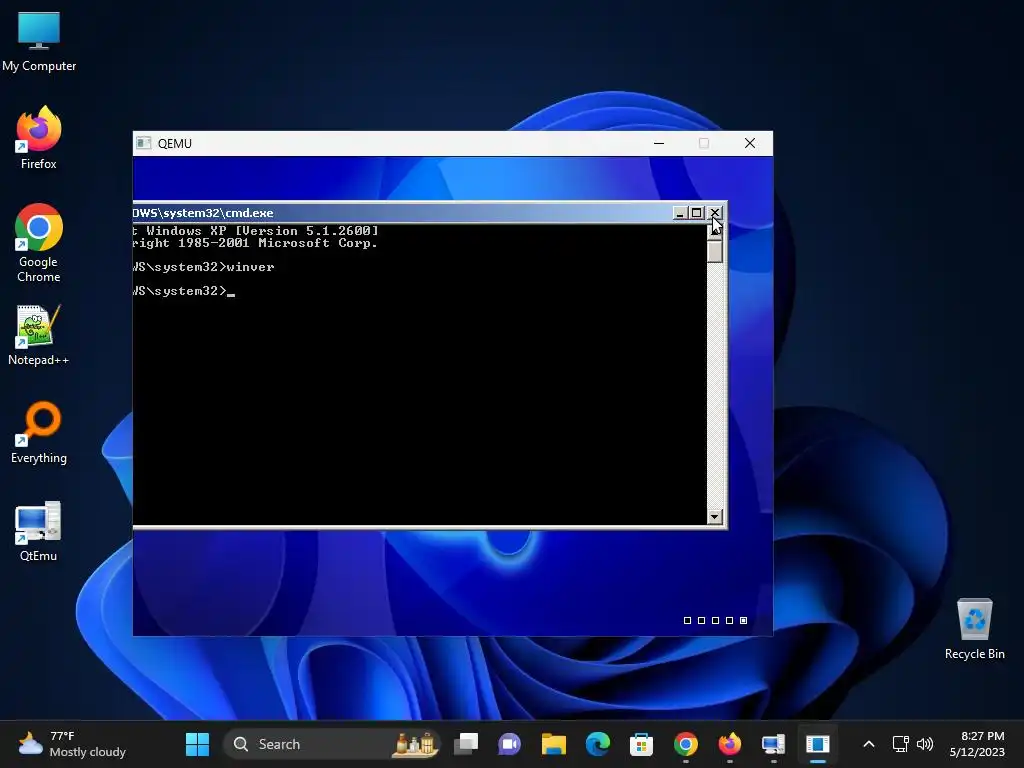
Task: Select the Google Chrome desktop shortcut
Action: coord(39,243)
